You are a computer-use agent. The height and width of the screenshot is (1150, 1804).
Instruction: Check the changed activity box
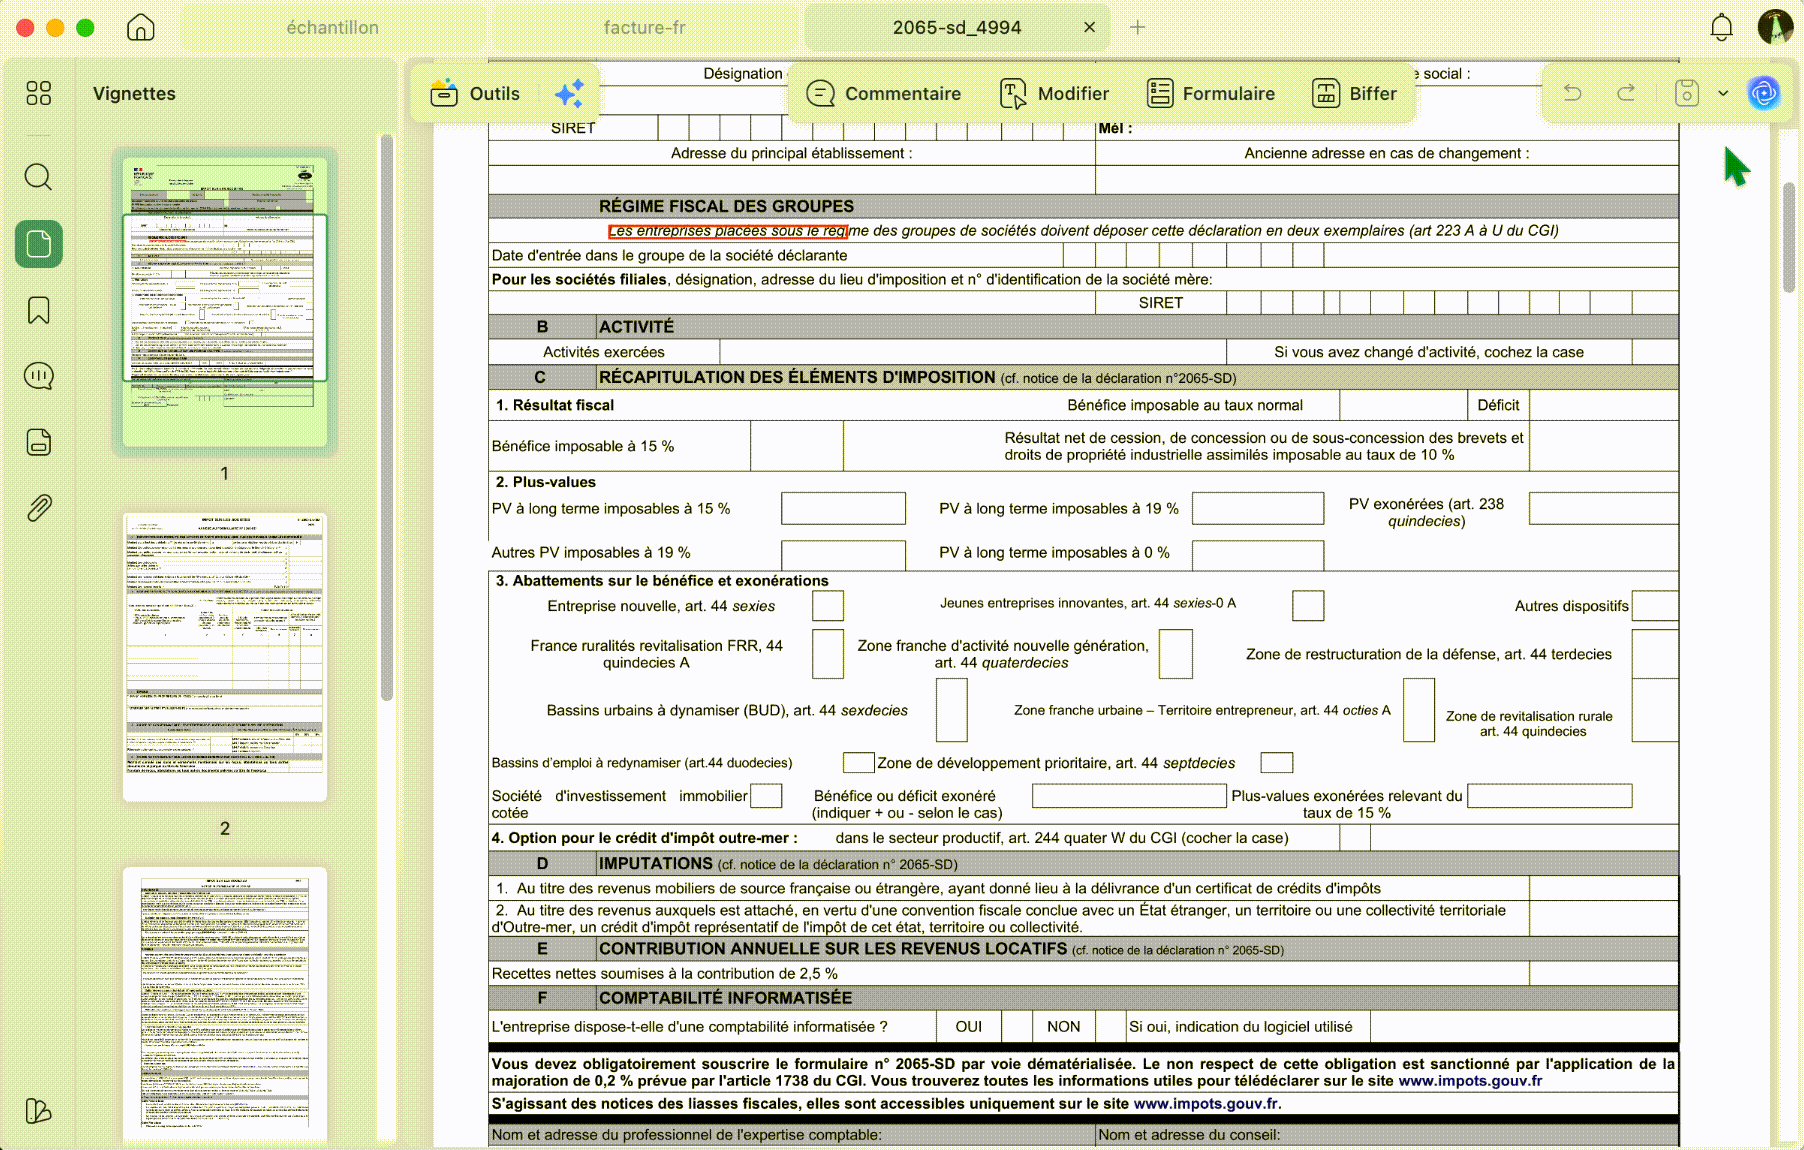(1655, 352)
